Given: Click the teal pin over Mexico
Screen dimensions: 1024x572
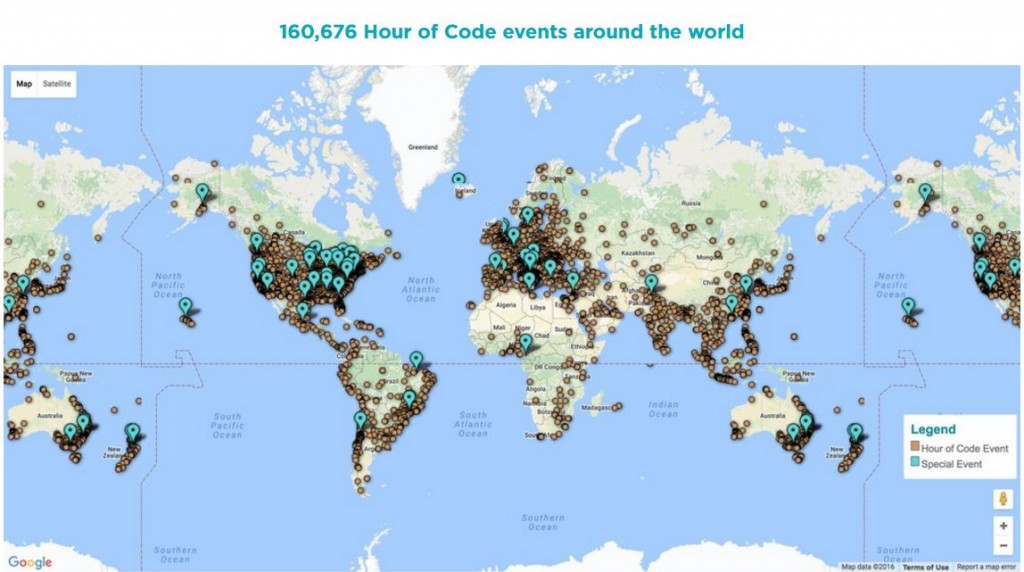Looking at the screenshot, I should pyautogui.click(x=302, y=310).
